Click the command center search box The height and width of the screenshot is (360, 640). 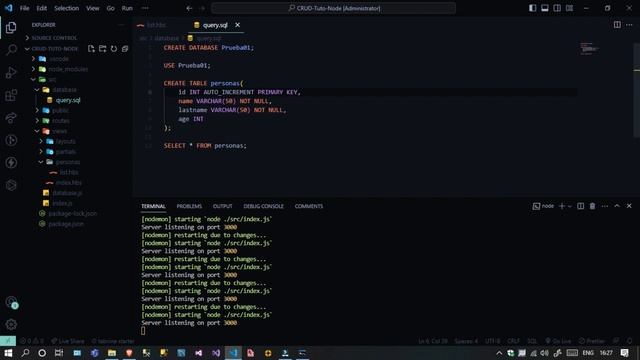(333, 8)
